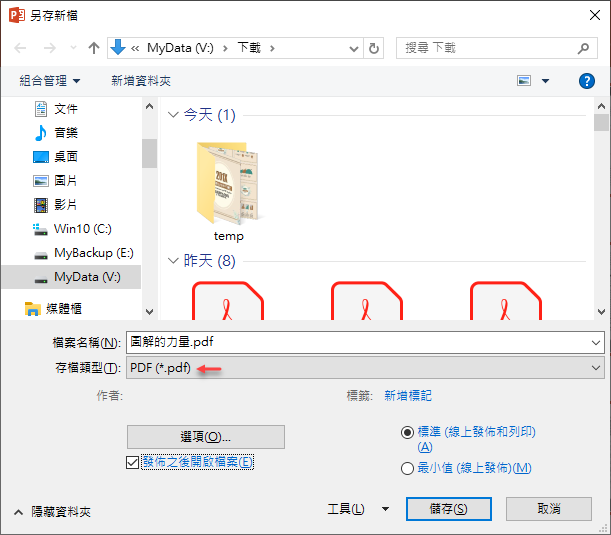
Task: Go up one folder level
Action: [x=94, y=48]
